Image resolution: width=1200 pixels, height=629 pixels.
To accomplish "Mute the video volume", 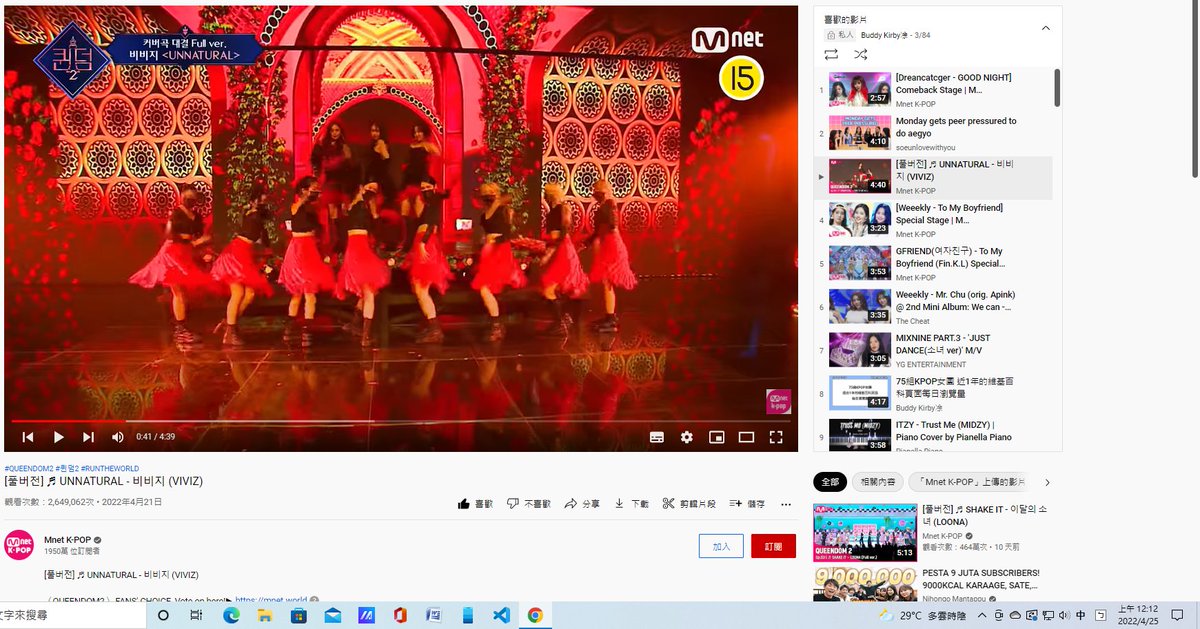I will click(x=118, y=437).
